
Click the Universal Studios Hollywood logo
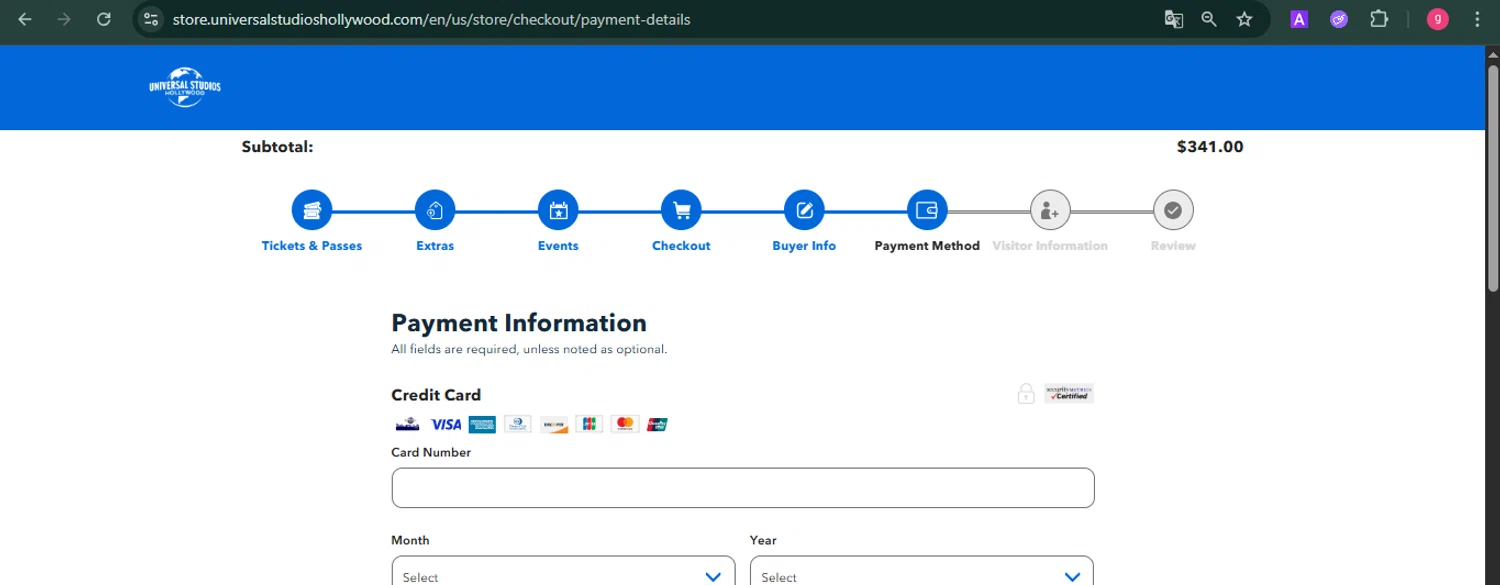[x=185, y=87]
